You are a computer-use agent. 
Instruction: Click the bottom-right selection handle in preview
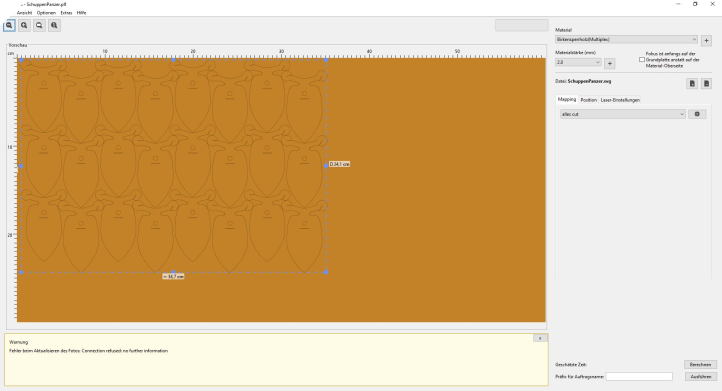pos(326,272)
